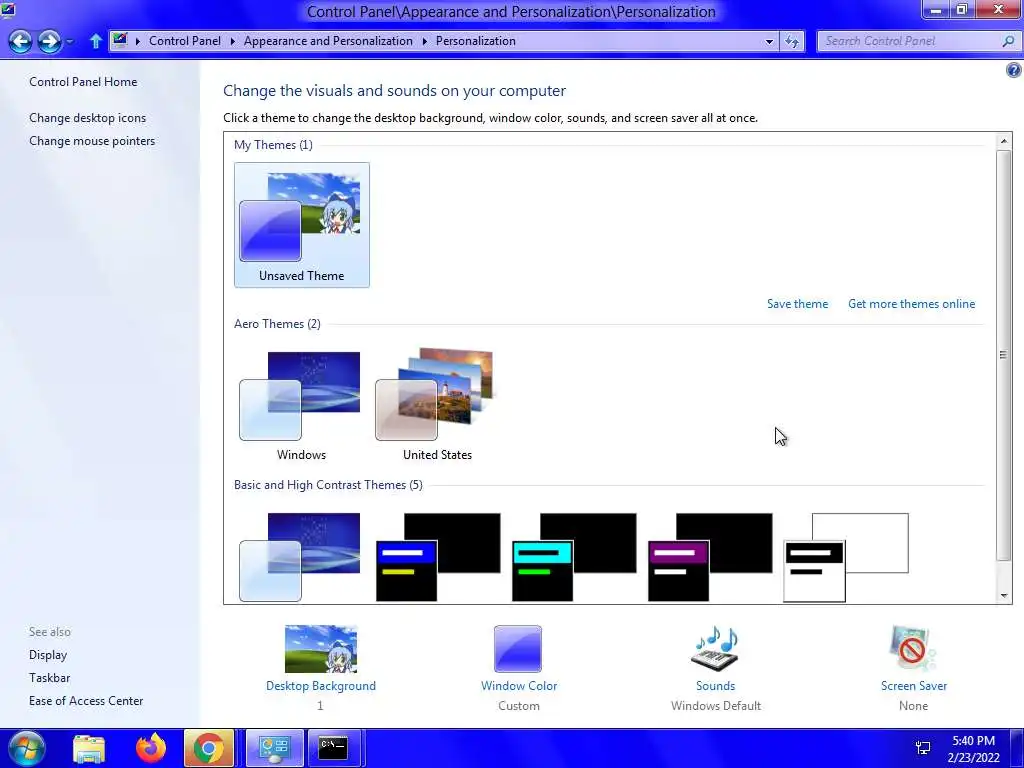Select the white high contrast theme

pos(846,556)
